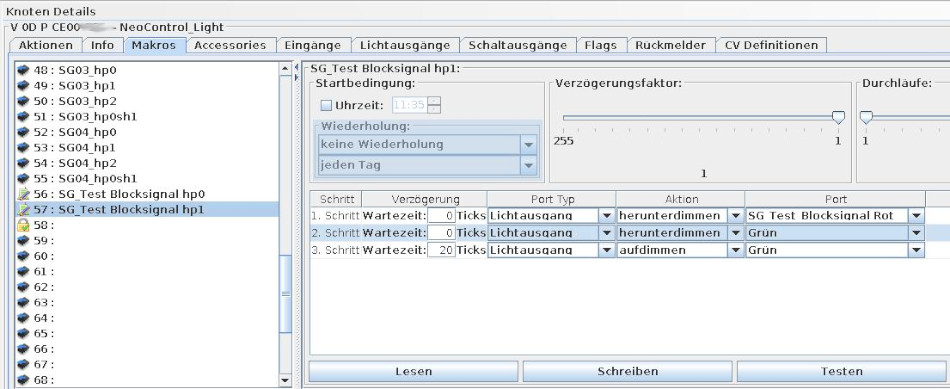Enable the Uhrzeit checkbox
950x389 pixels.
326,105
